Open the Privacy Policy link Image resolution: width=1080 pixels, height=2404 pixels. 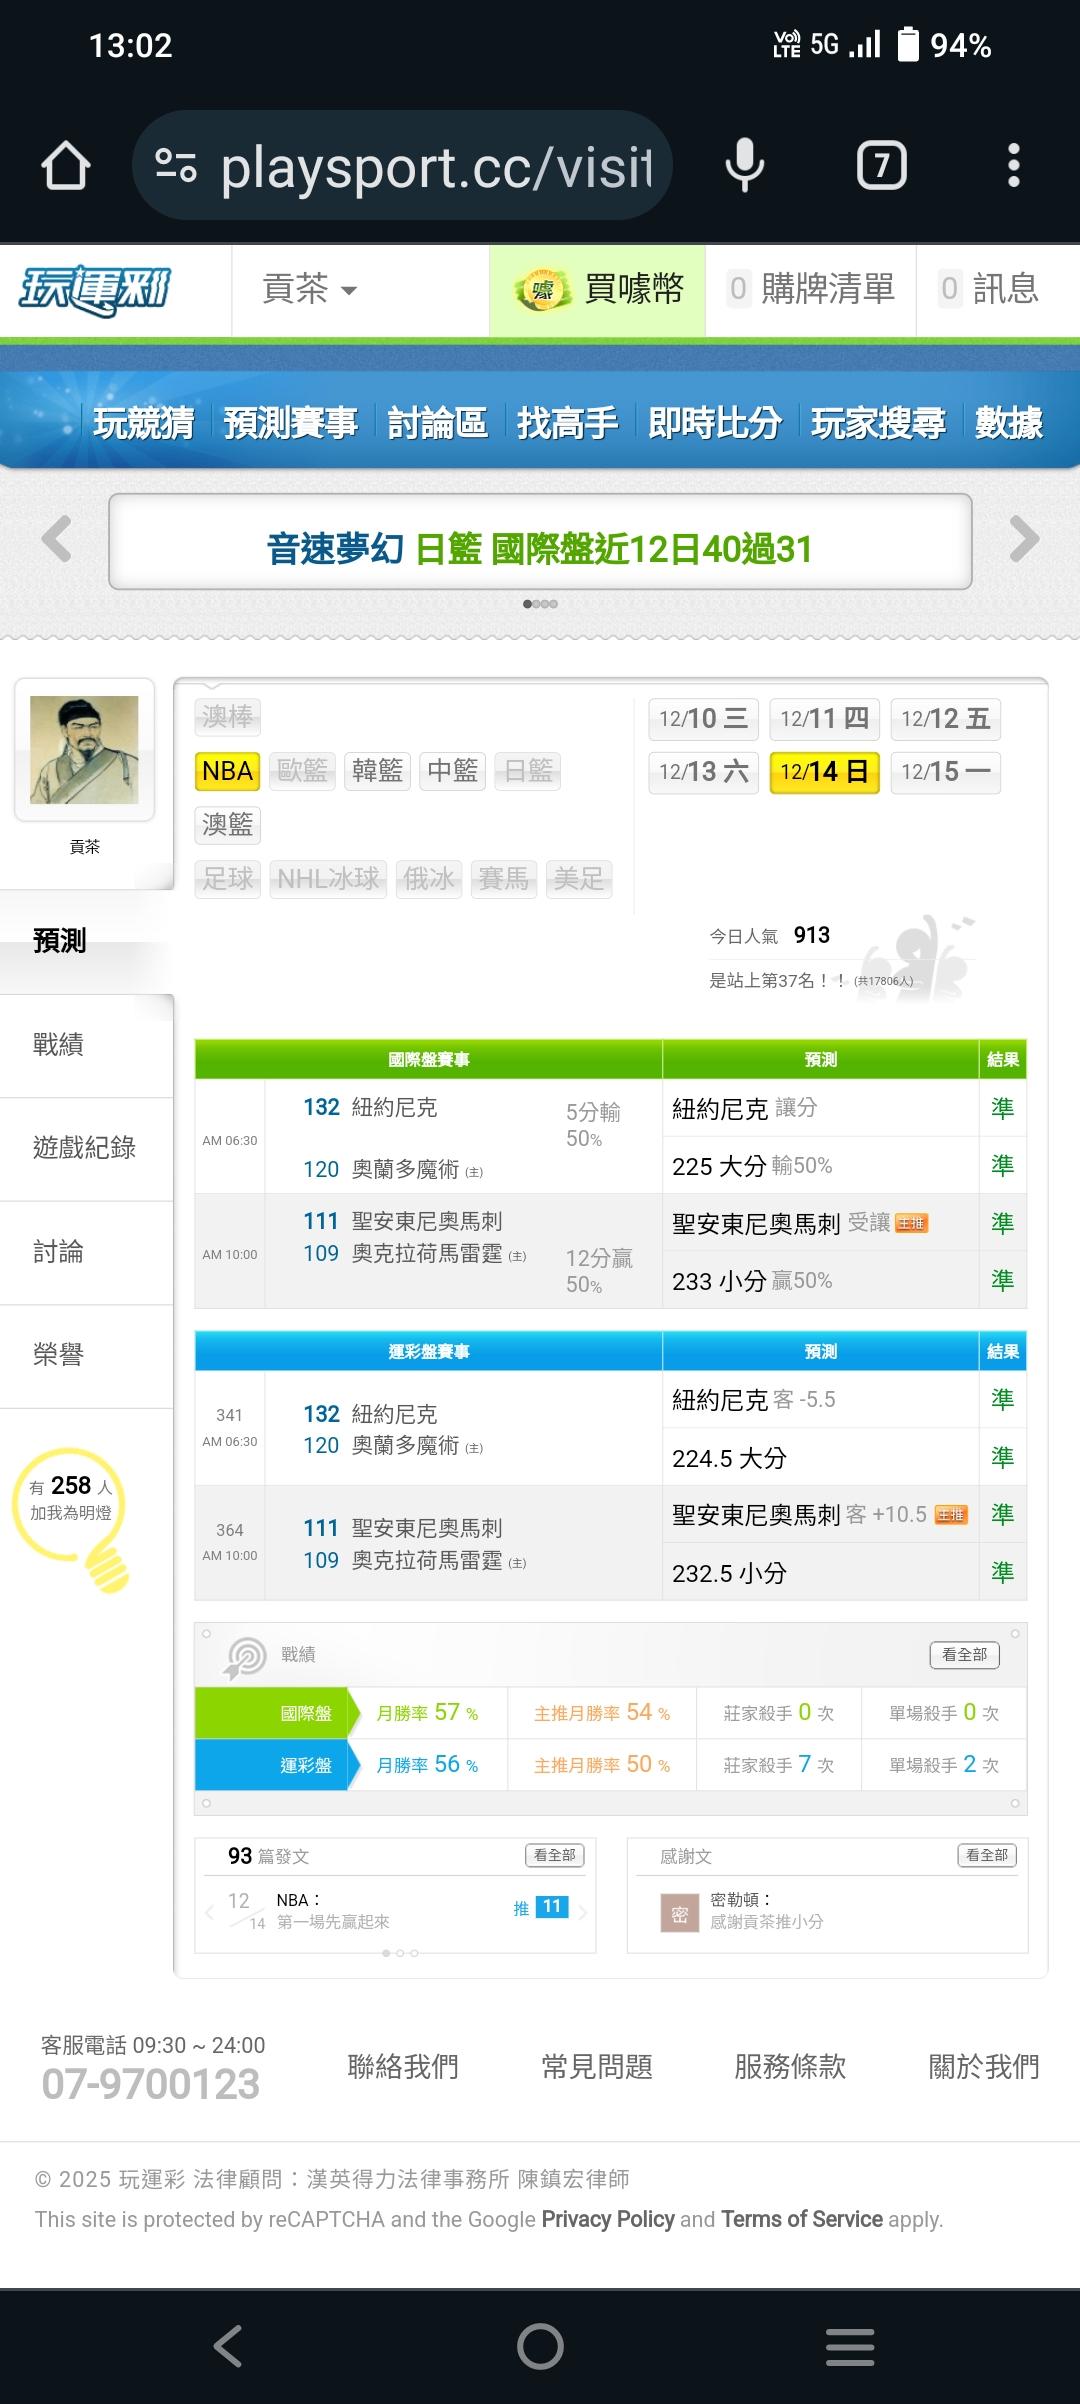click(608, 2219)
